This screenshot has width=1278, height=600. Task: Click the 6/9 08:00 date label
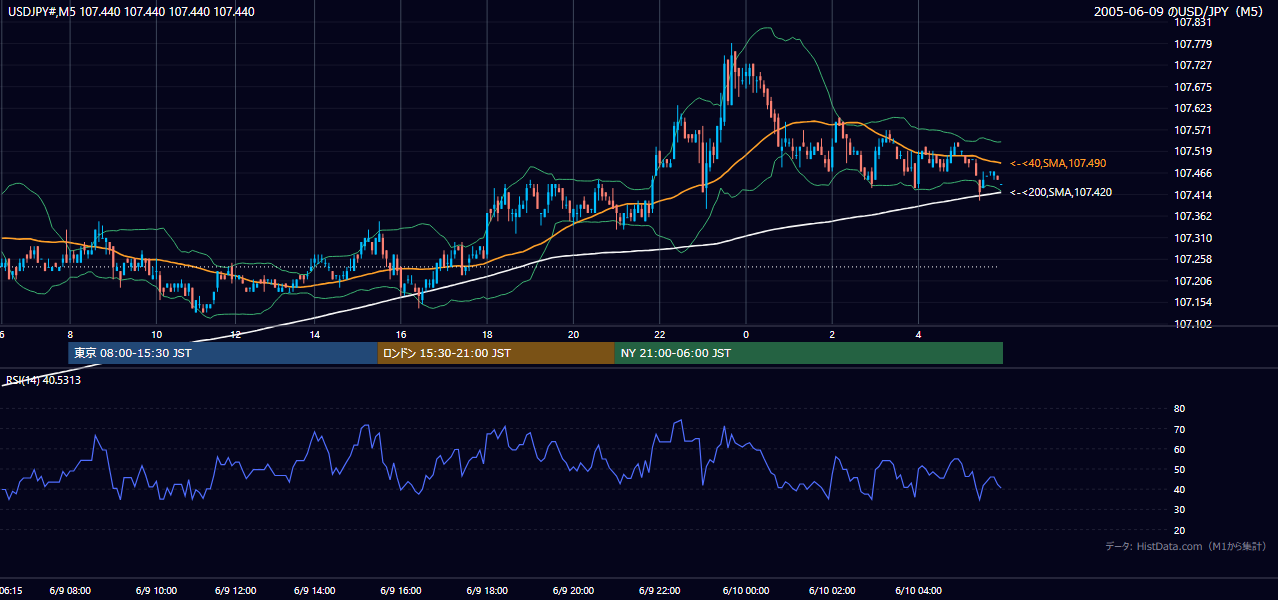[x=71, y=591]
